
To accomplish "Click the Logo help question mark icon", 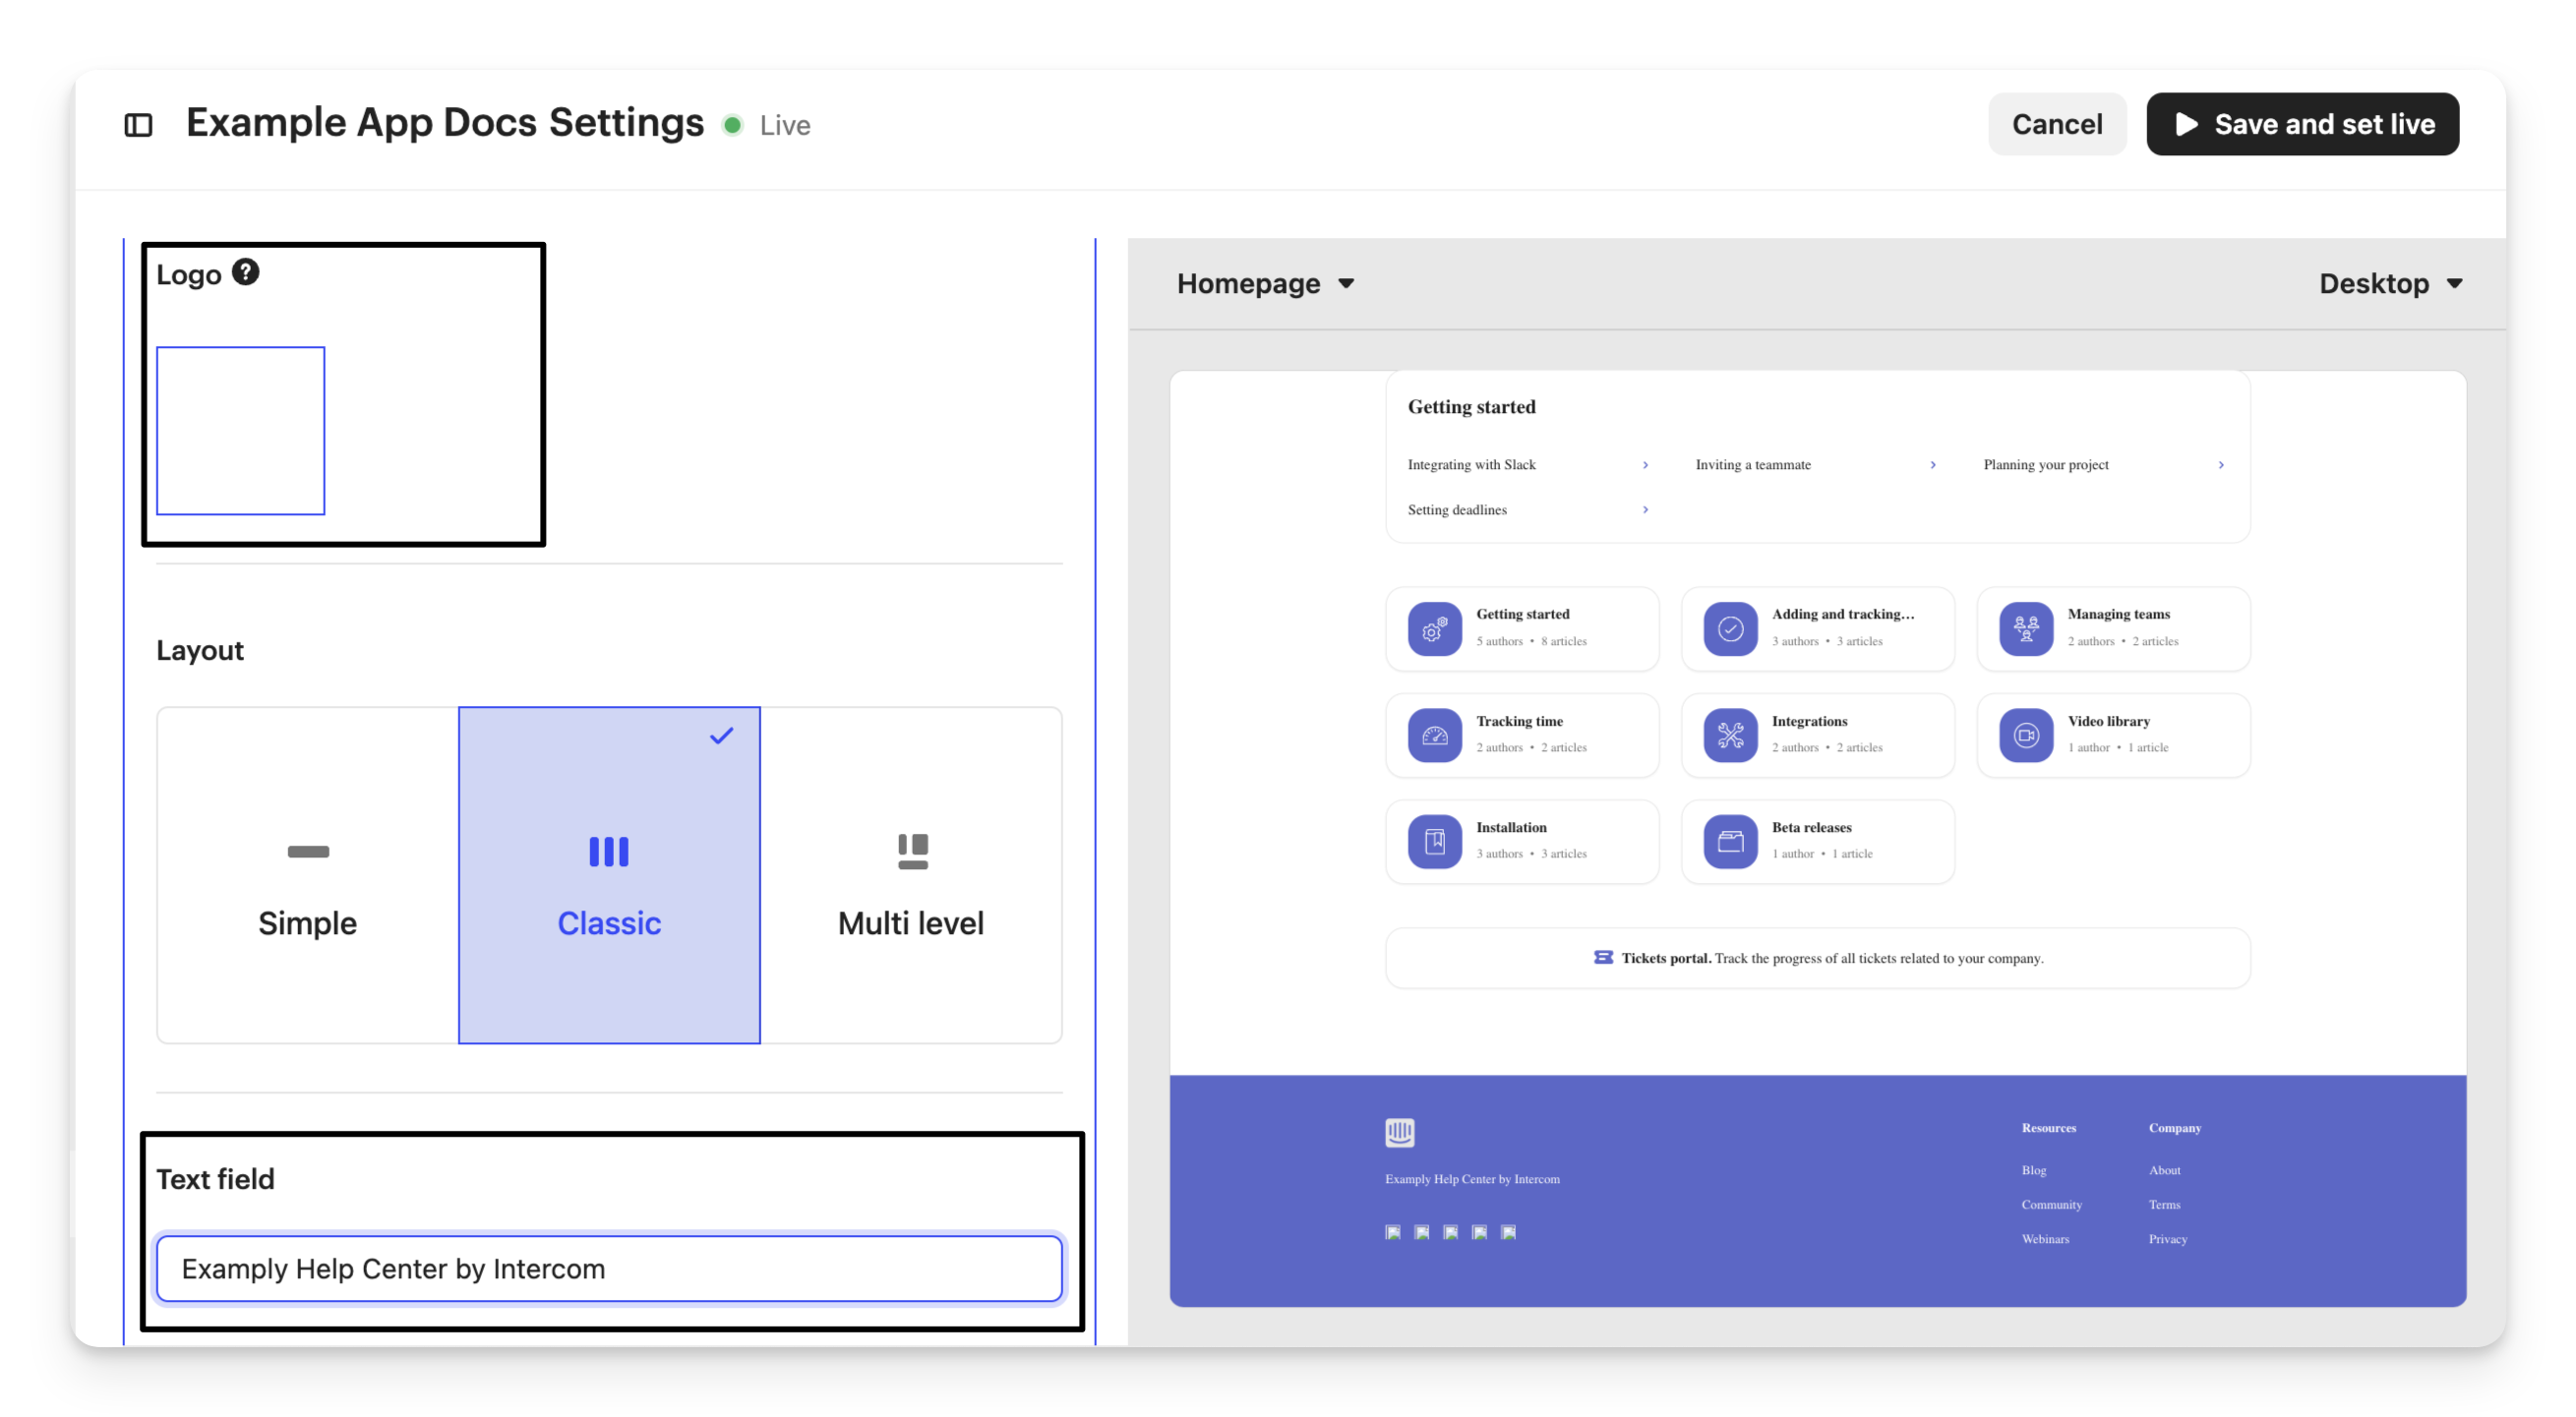I will (x=245, y=272).
